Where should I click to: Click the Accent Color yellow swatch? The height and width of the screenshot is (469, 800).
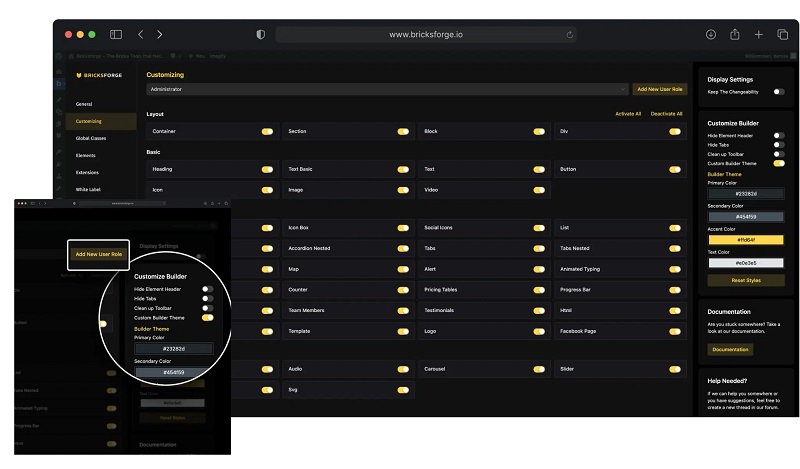pyautogui.click(x=745, y=240)
